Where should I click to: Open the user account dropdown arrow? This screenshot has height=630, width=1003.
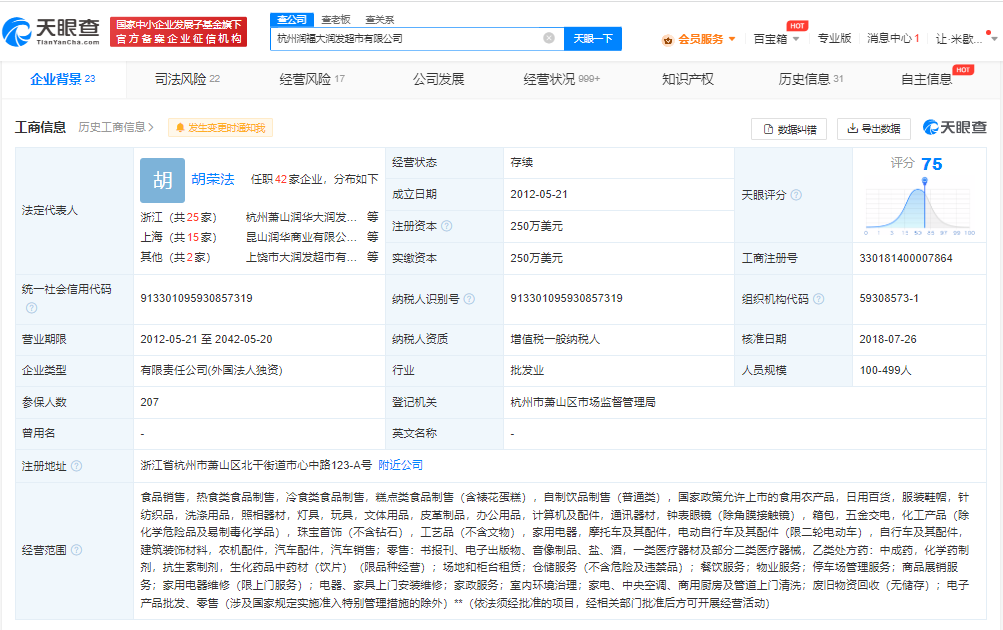tap(993, 39)
